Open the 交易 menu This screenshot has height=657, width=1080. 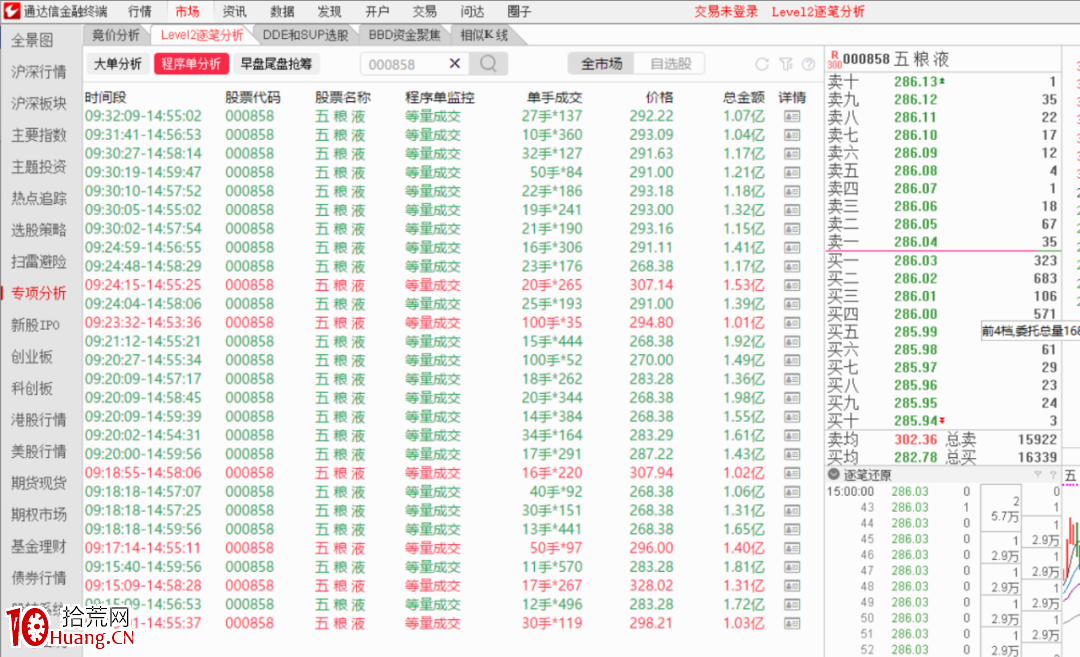(424, 12)
